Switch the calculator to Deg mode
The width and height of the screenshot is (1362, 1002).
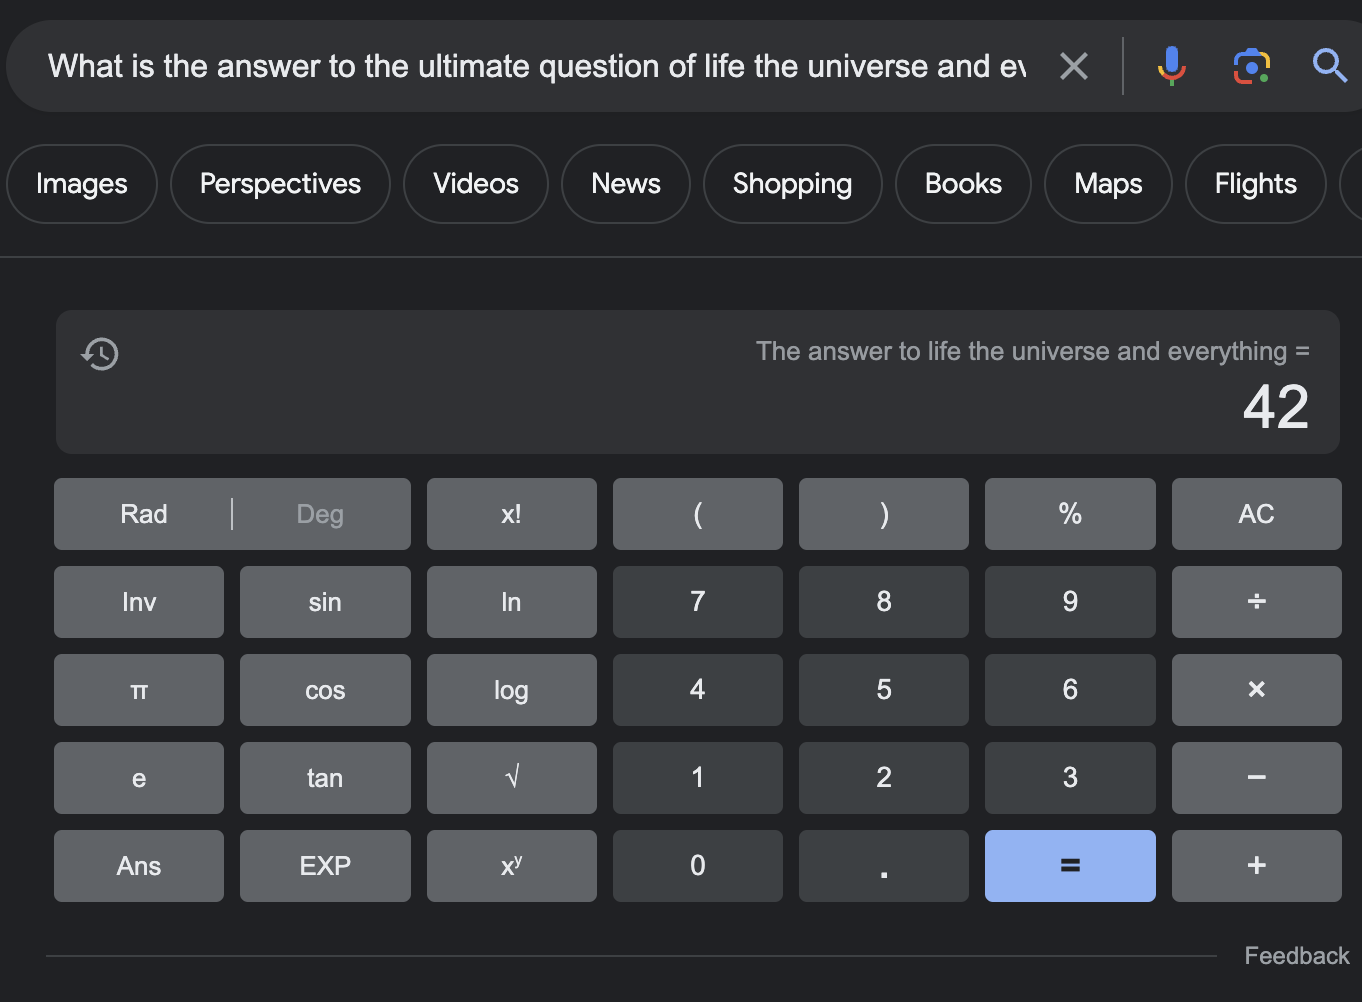click(319, 513)
